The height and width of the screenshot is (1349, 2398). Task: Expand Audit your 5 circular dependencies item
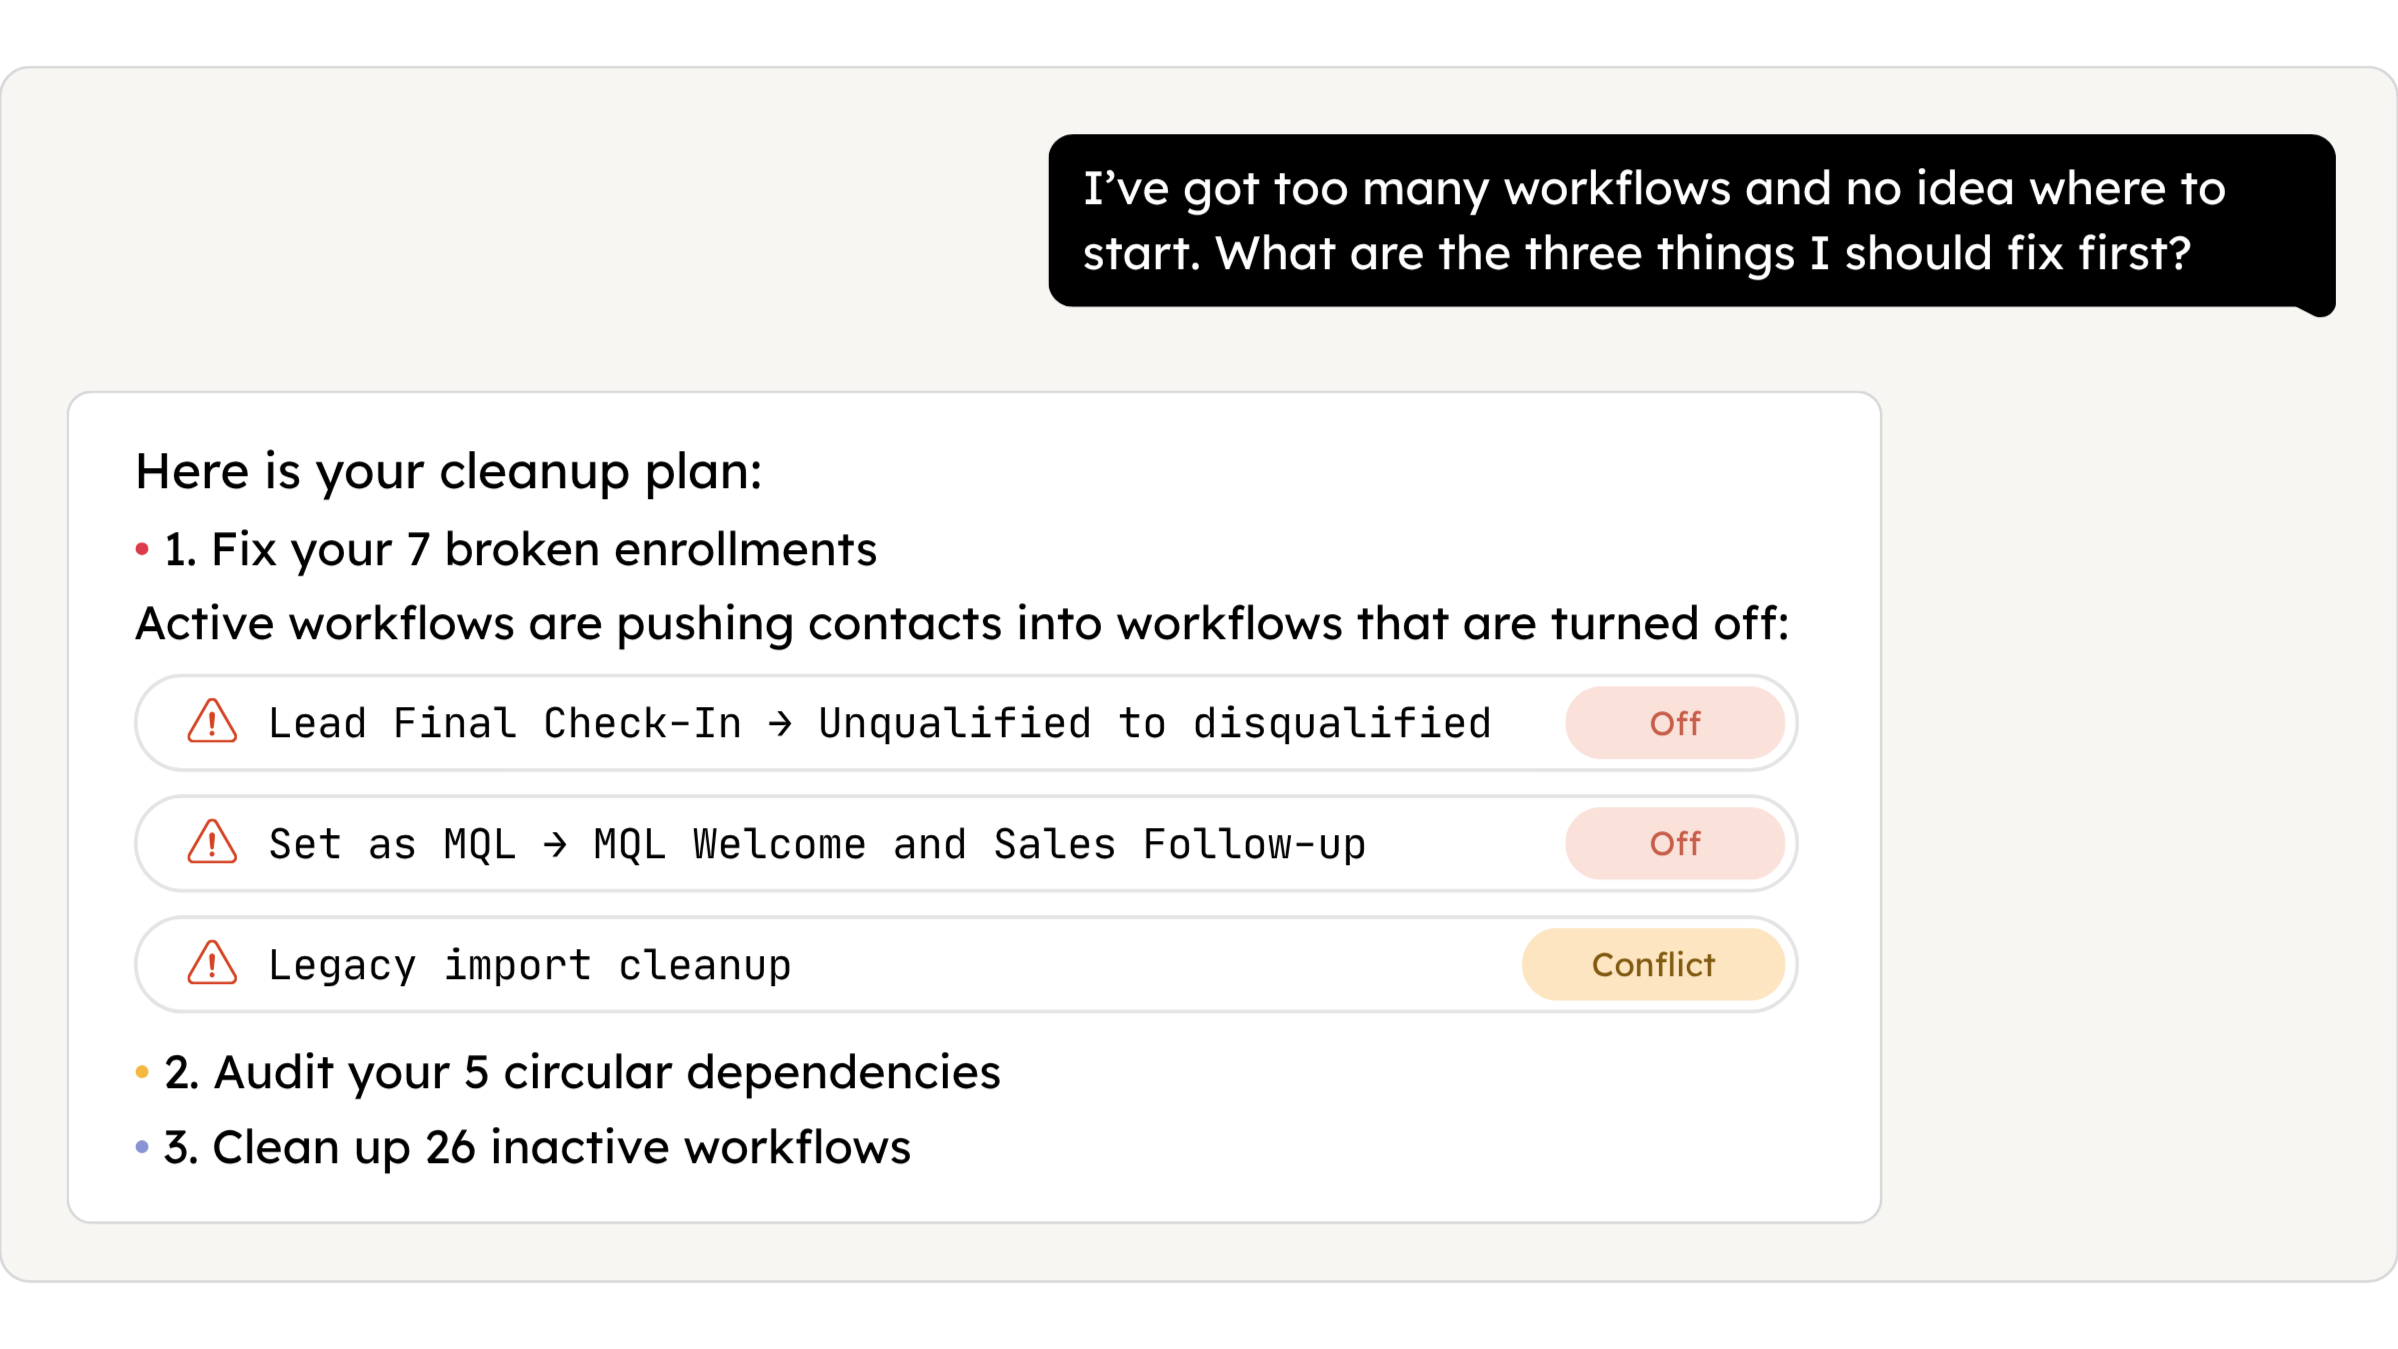pos(582,1072)
